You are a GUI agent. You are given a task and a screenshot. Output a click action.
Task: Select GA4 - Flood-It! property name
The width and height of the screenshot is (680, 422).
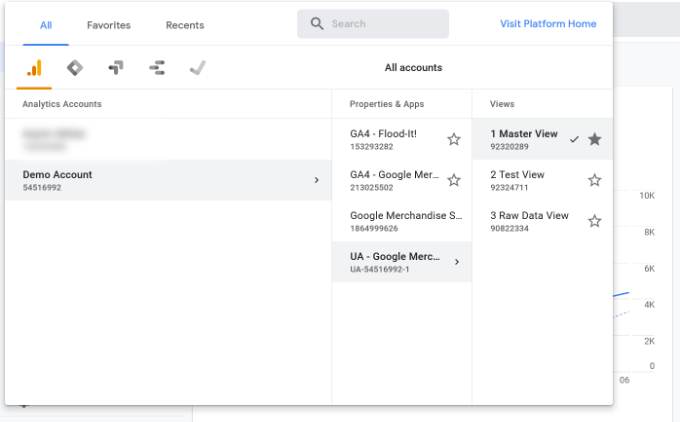[383, 134]
